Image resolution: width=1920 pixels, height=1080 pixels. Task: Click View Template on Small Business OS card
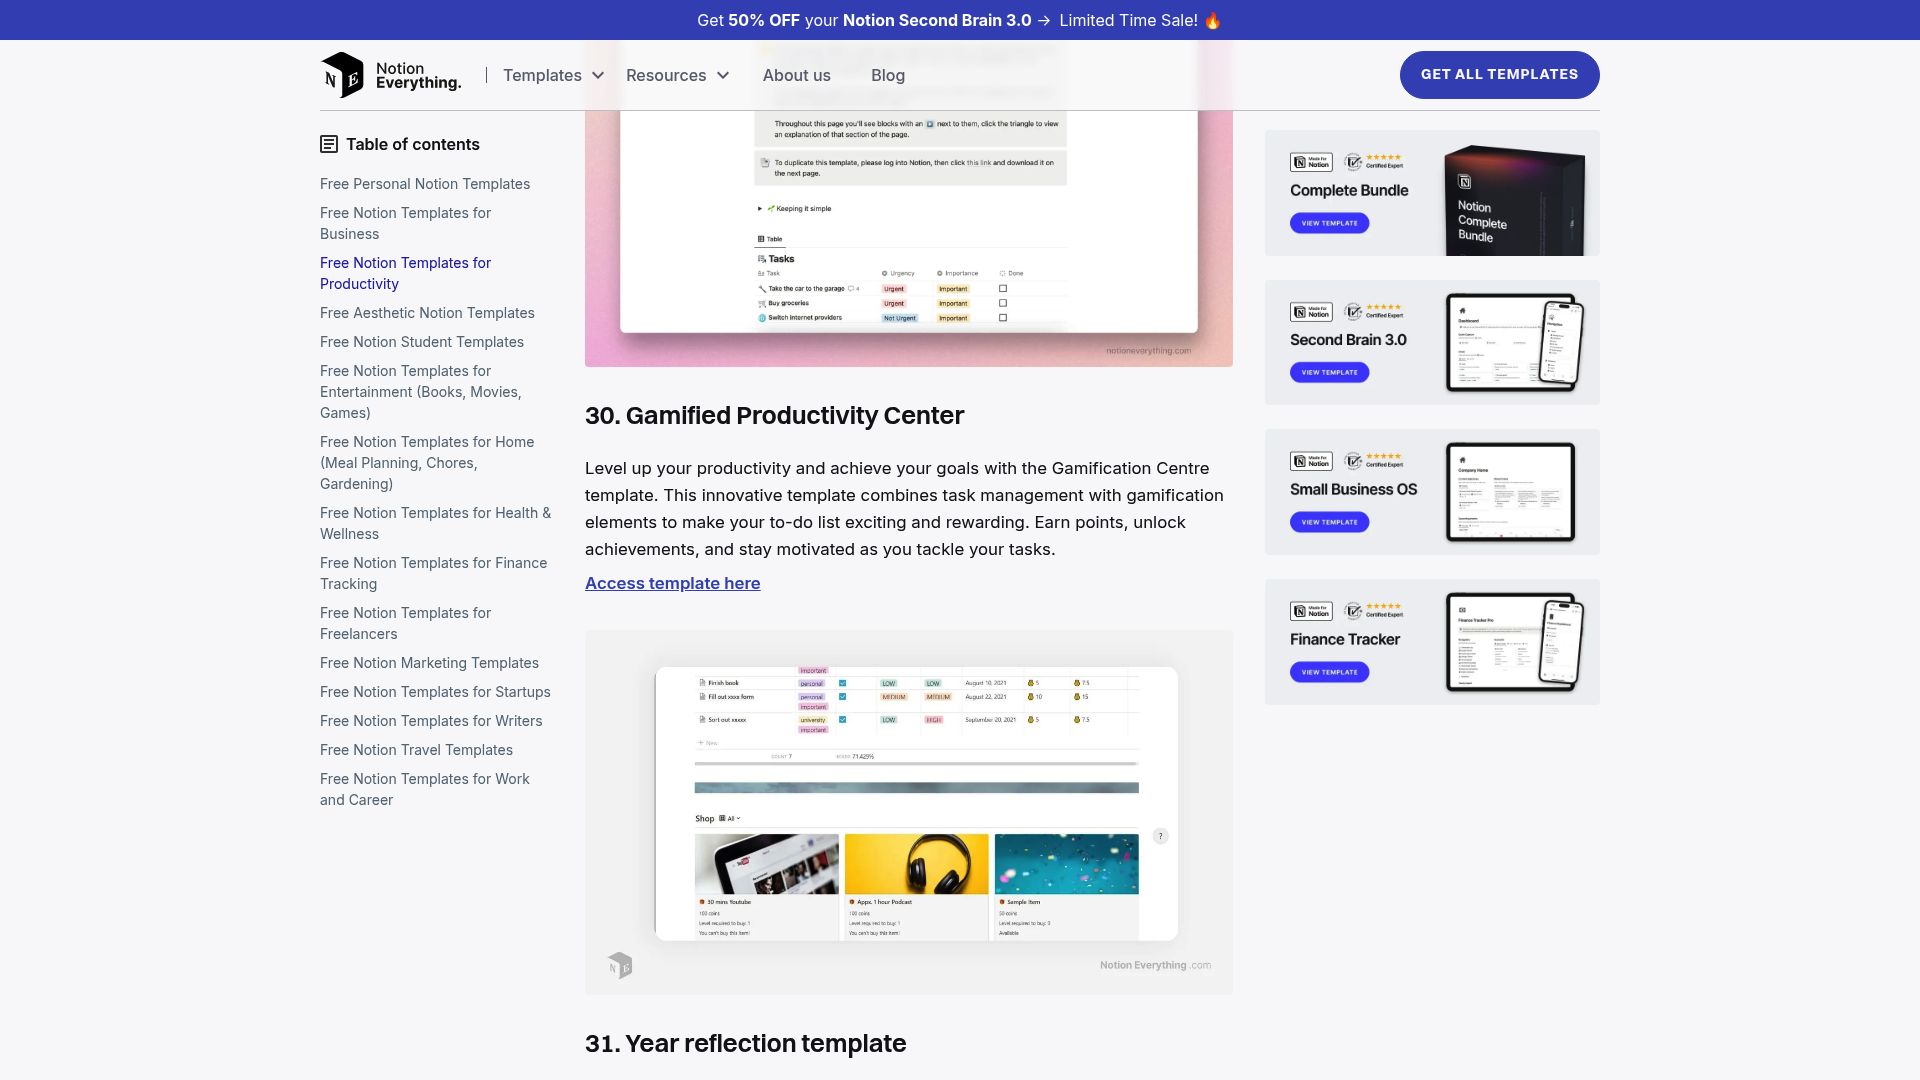coord(1329,522)
